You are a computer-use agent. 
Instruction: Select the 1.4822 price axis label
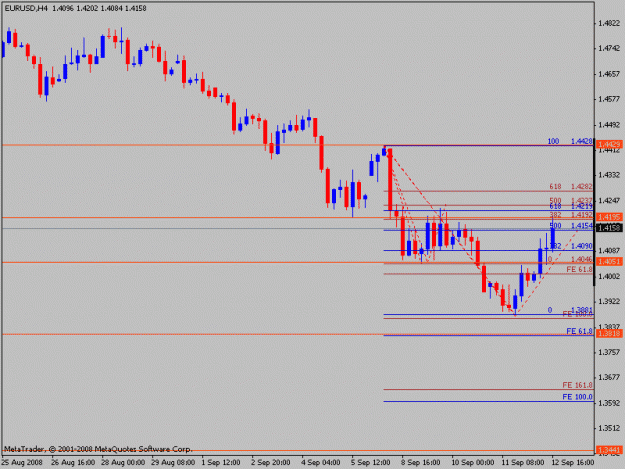[609, 23]
